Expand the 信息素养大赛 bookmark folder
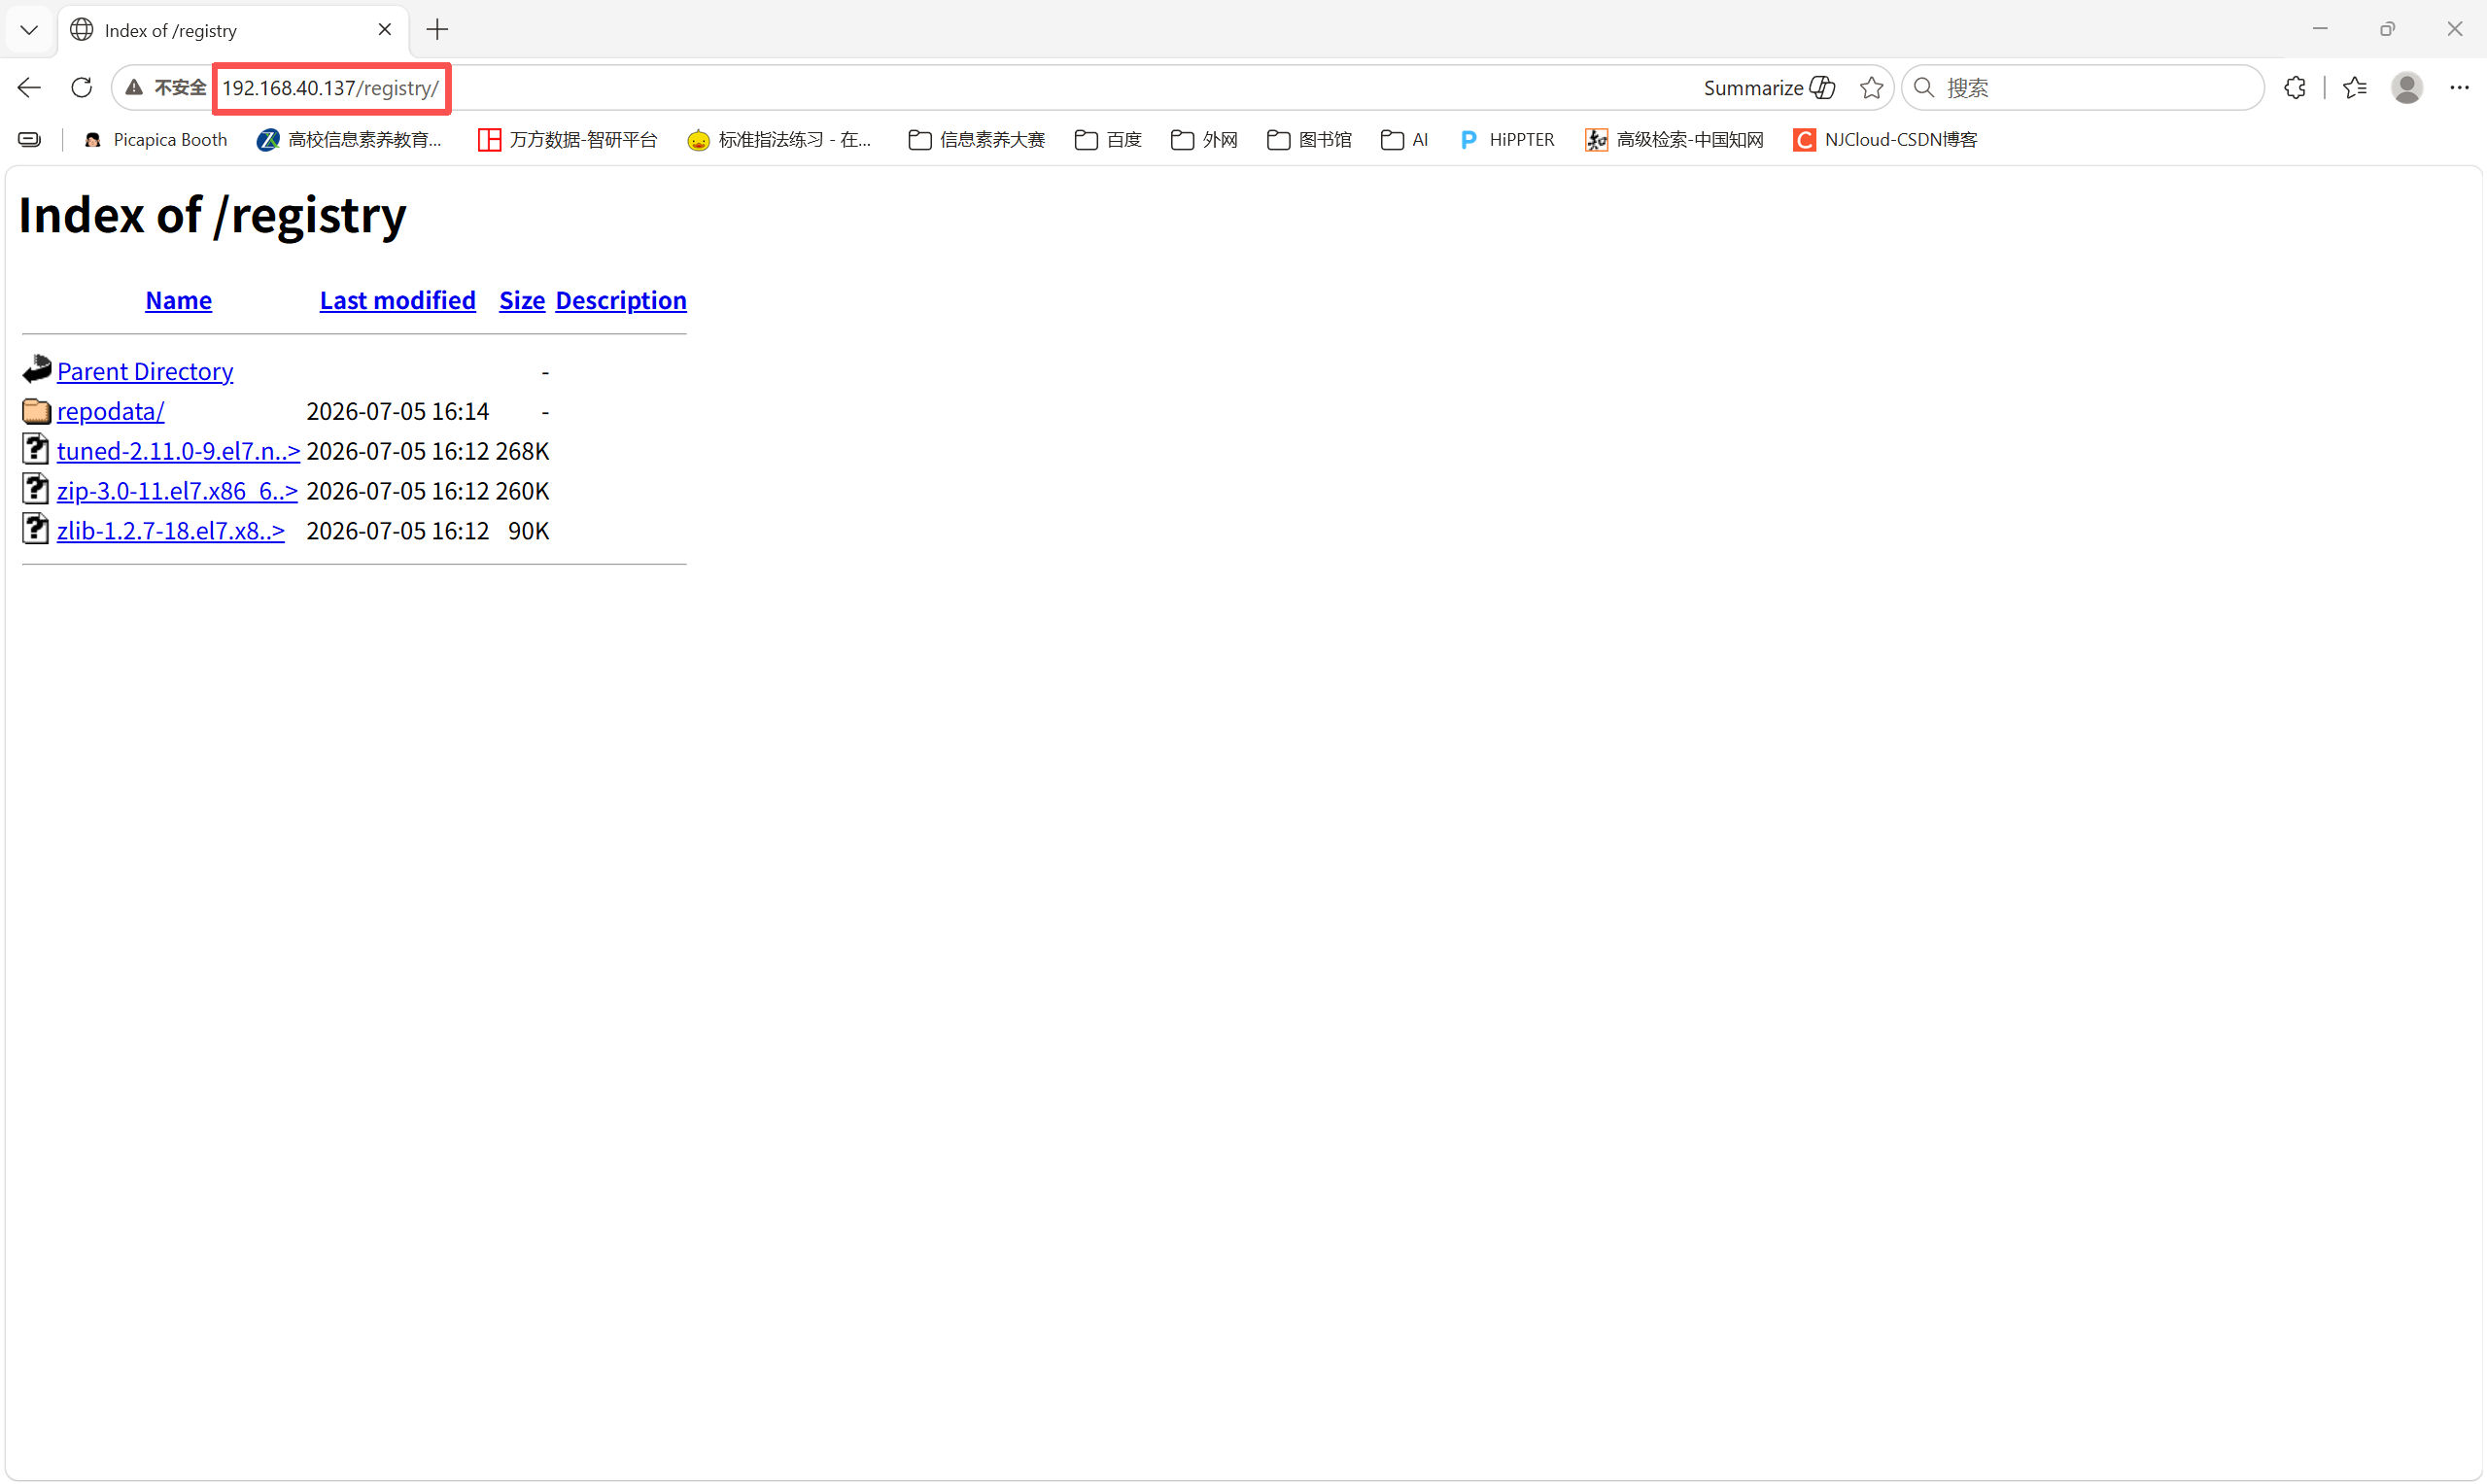The height and width of the screenshot is (1484, 2487). [x=976, y=140]
